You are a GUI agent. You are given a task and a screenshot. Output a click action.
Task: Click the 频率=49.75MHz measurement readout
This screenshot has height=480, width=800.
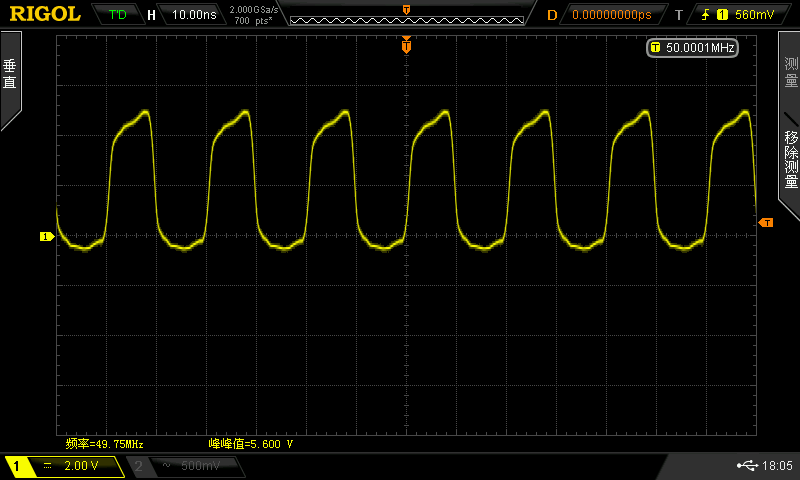pyautogui.click(x=105, y=444)
